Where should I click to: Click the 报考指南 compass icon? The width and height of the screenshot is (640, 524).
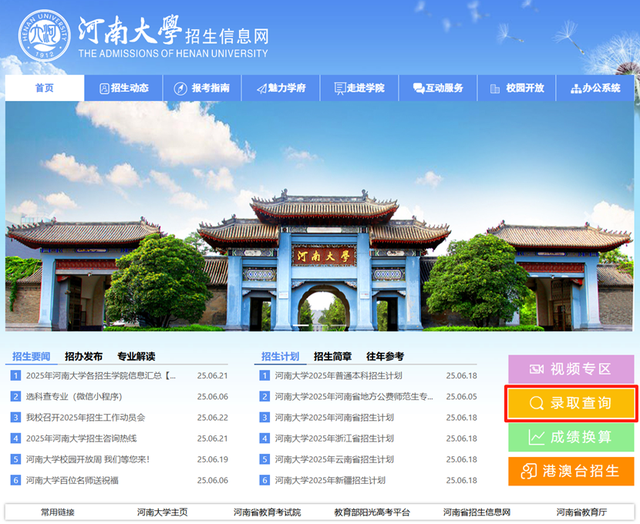[181, 88]
